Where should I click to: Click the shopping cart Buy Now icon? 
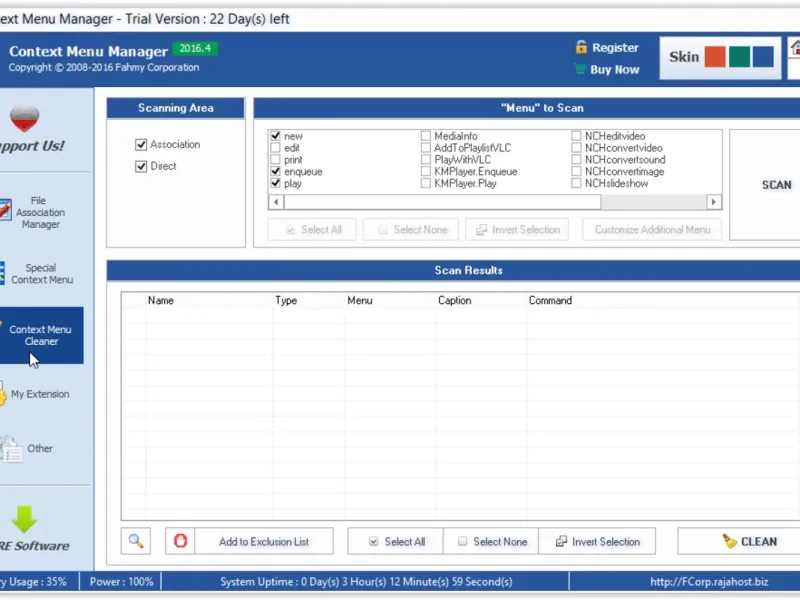(580, 69)
